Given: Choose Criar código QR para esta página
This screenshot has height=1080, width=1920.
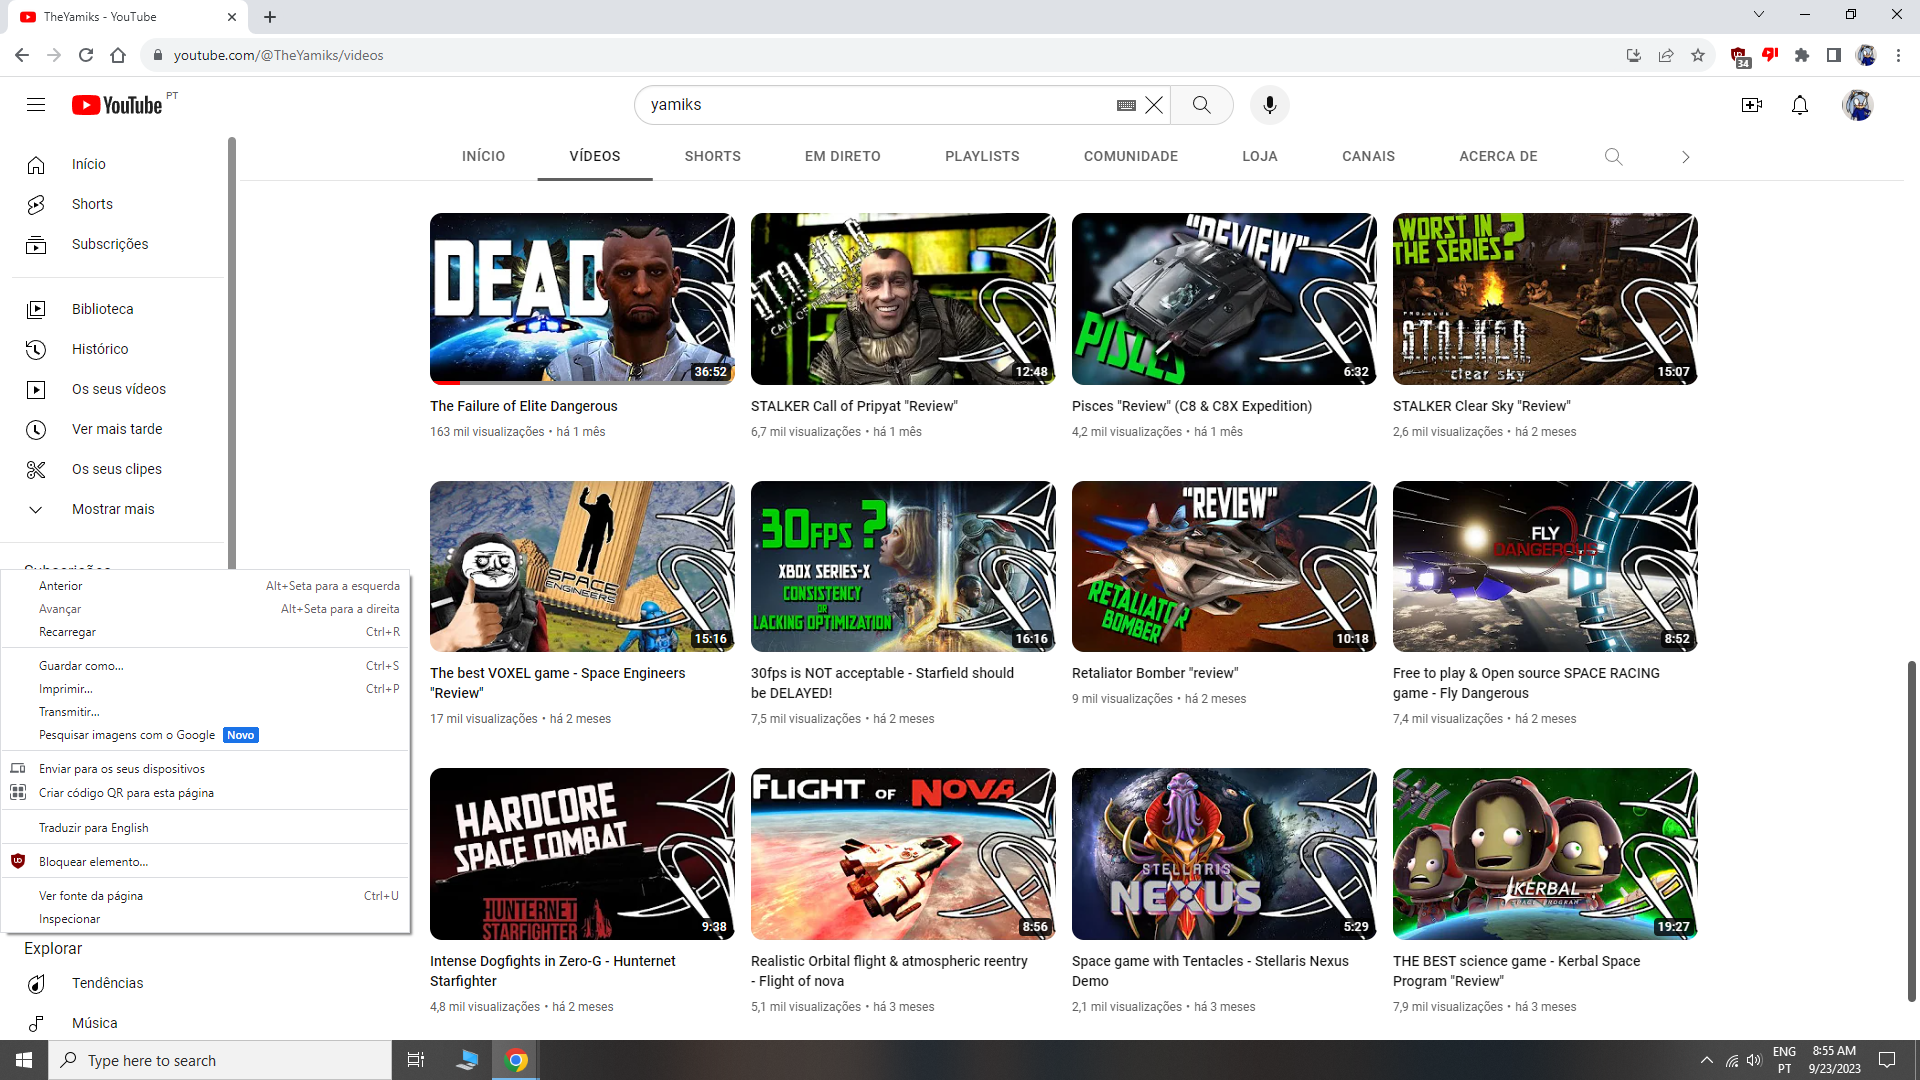Looking at the screenshot, I should coord(205,793).
